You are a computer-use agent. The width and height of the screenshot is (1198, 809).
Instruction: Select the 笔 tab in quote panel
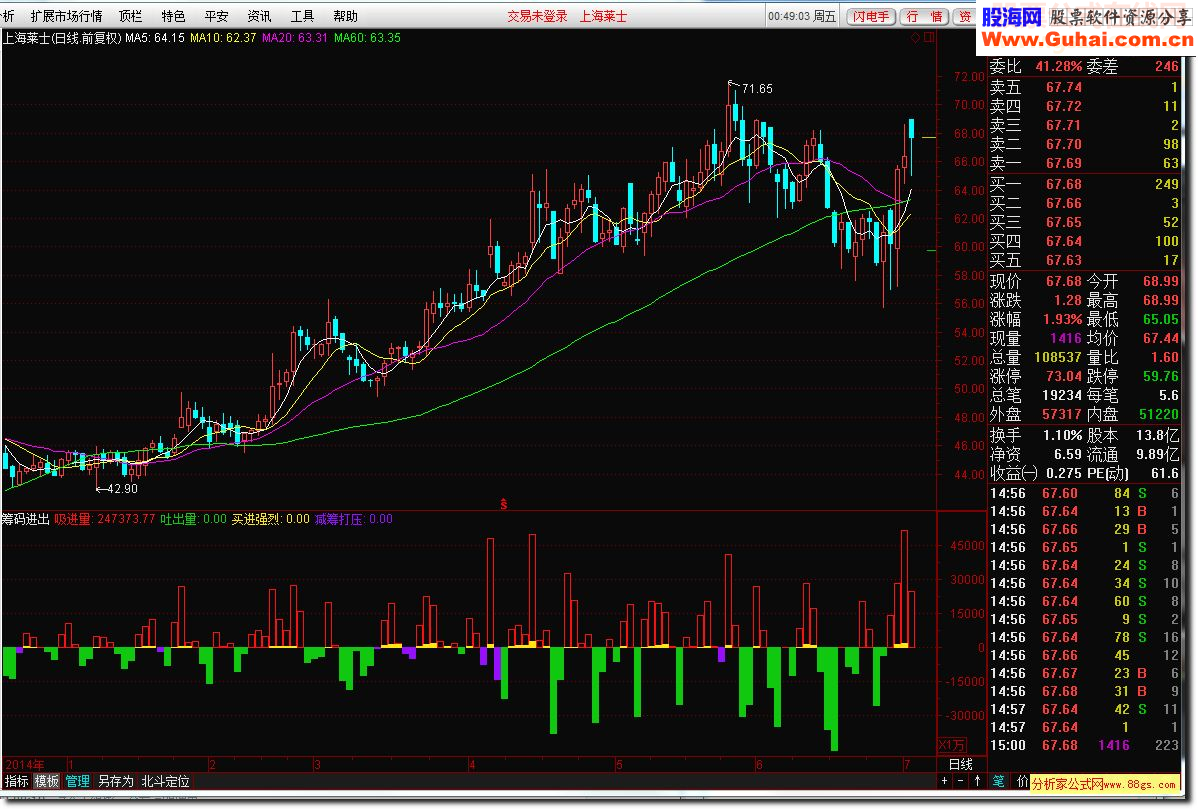(x=998, y=781)
